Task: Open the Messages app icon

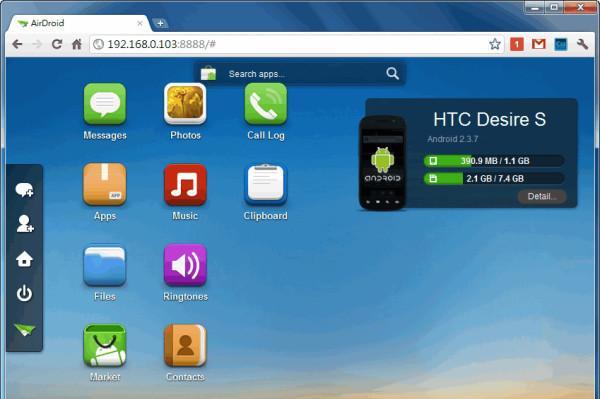Action: click(105, 104)
